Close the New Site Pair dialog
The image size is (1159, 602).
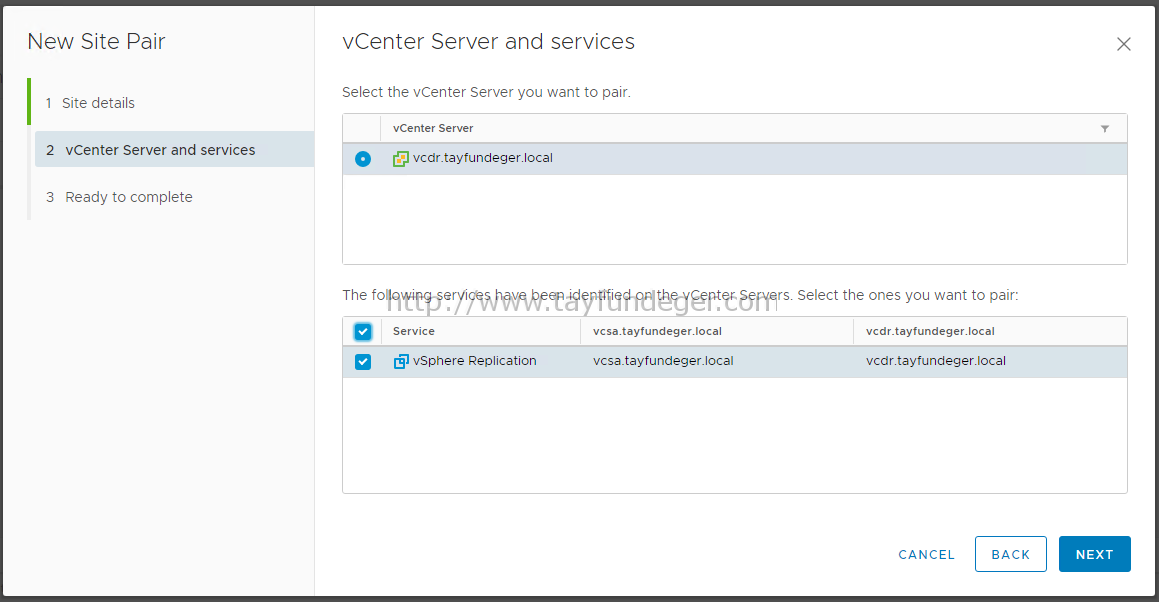click(x=1124, y=44)
